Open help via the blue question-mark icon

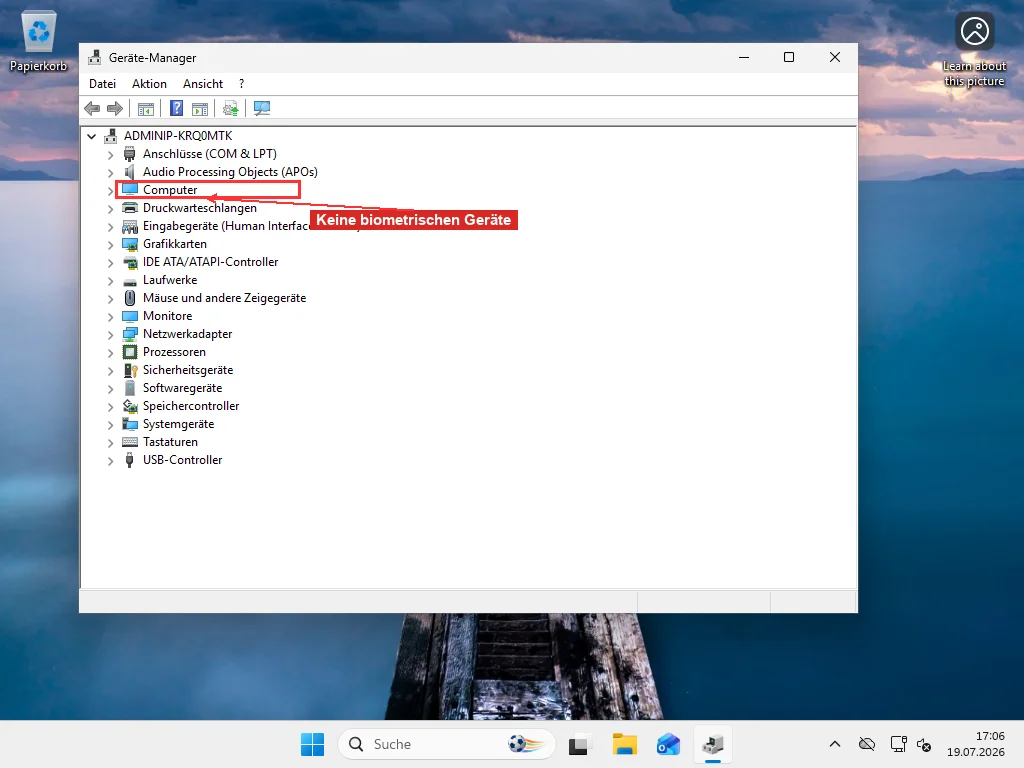pyautogui.click(x=176, y=108)
